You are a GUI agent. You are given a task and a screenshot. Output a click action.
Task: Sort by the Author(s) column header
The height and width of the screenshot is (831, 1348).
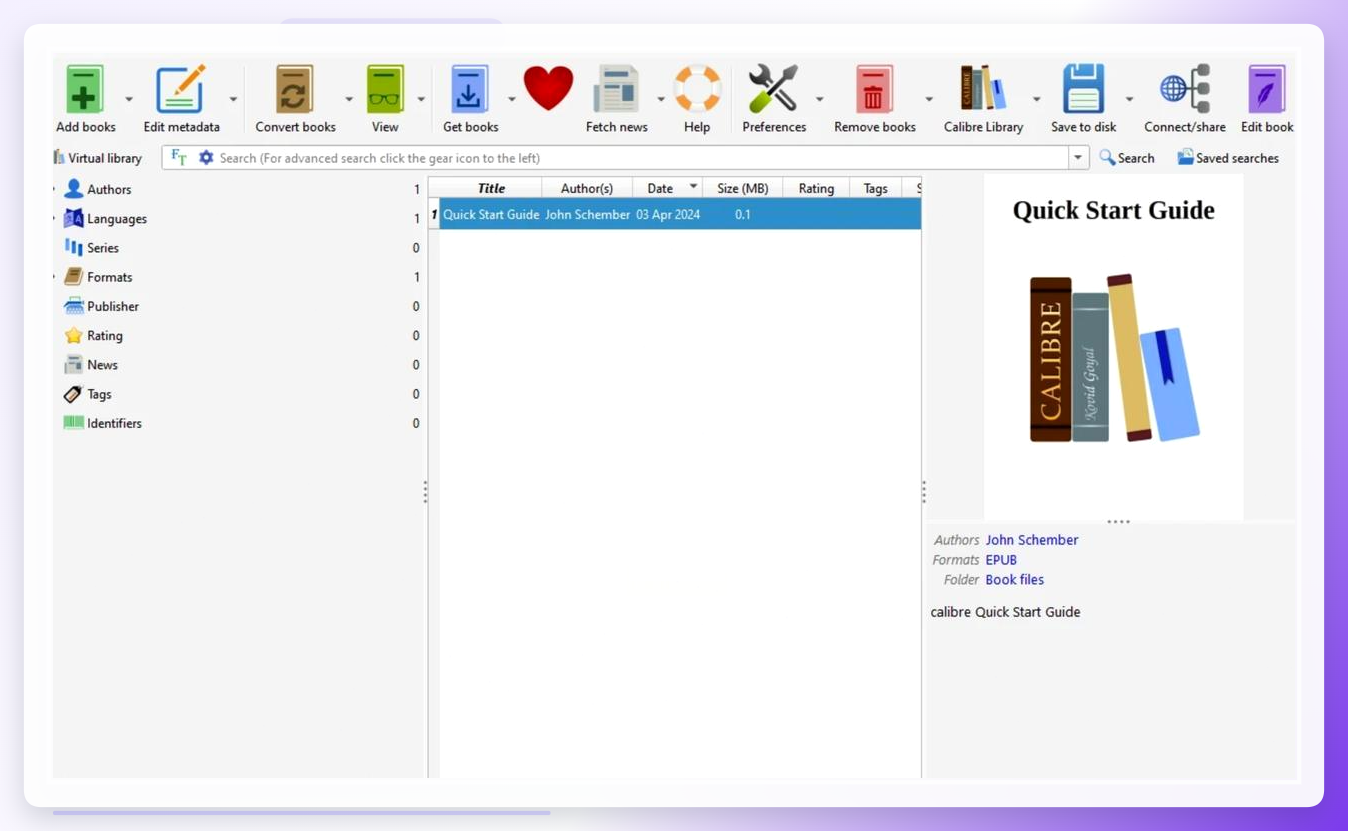(x=587, y=188)
